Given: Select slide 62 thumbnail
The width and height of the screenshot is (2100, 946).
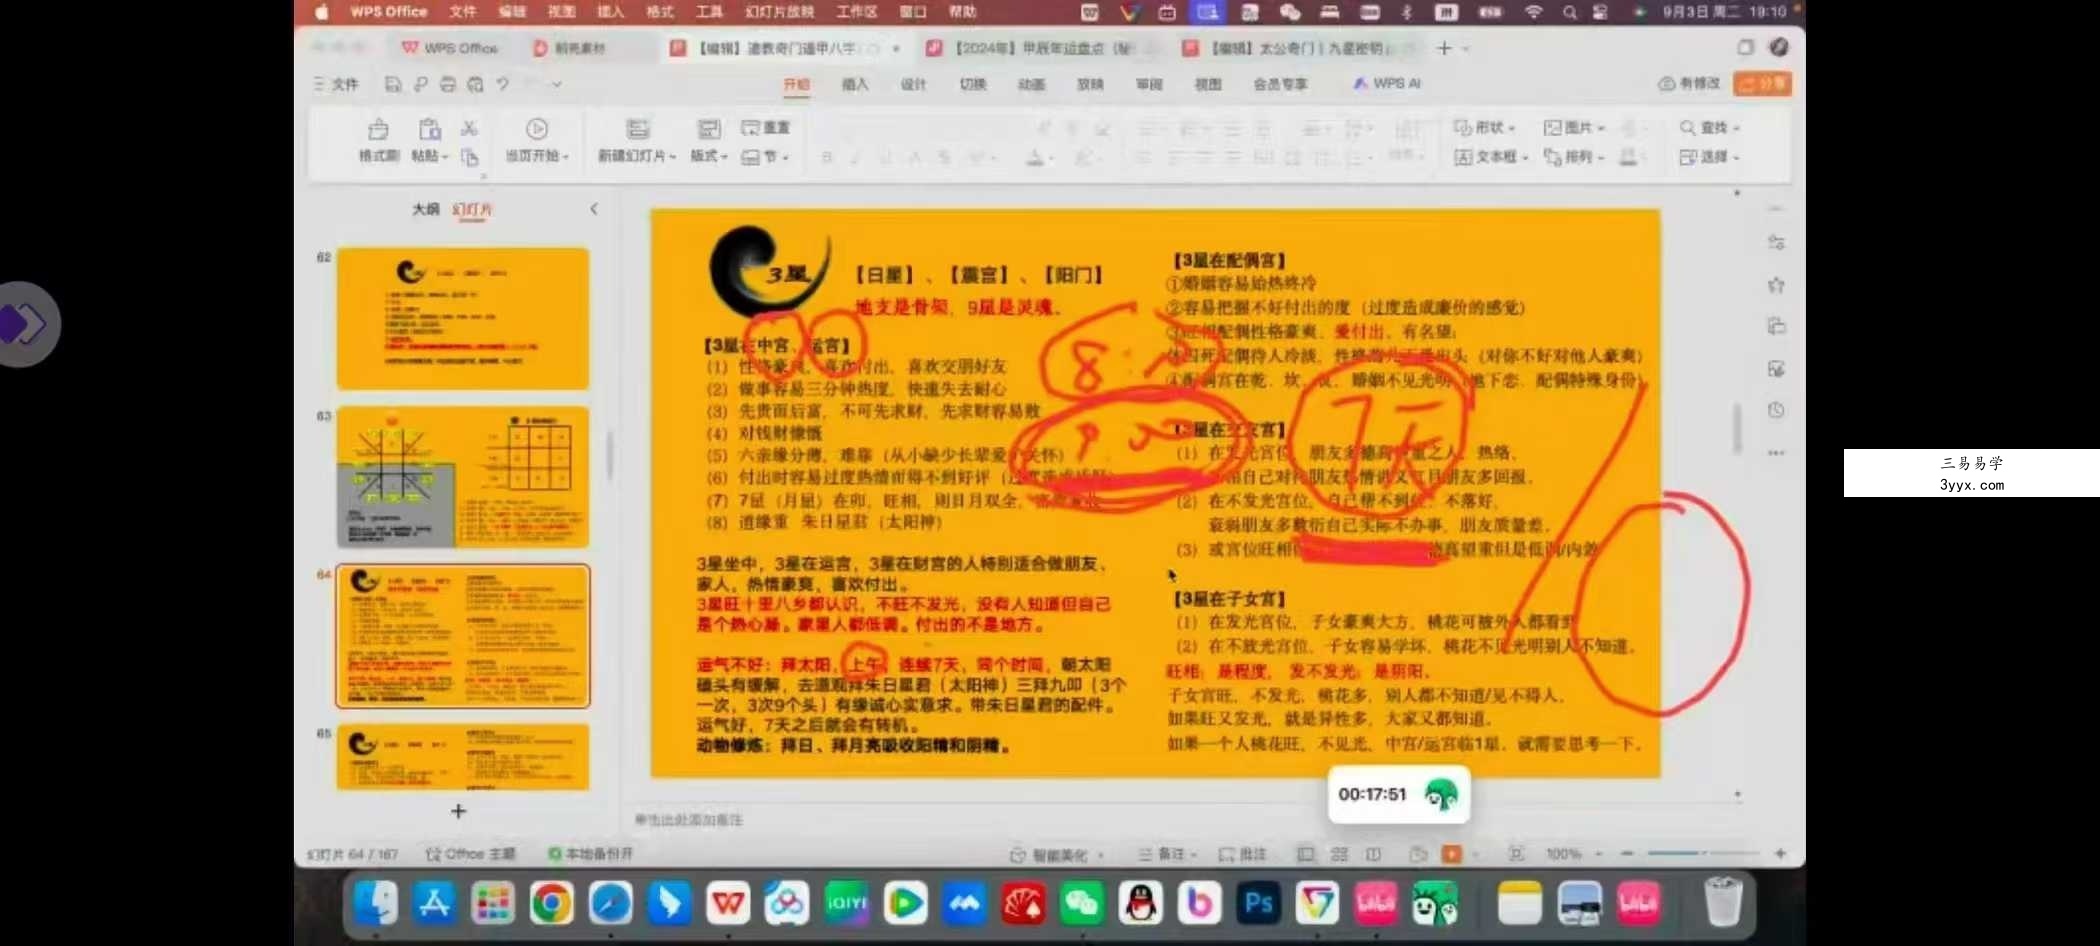Looking at the screenshot, I should [463, 319].
